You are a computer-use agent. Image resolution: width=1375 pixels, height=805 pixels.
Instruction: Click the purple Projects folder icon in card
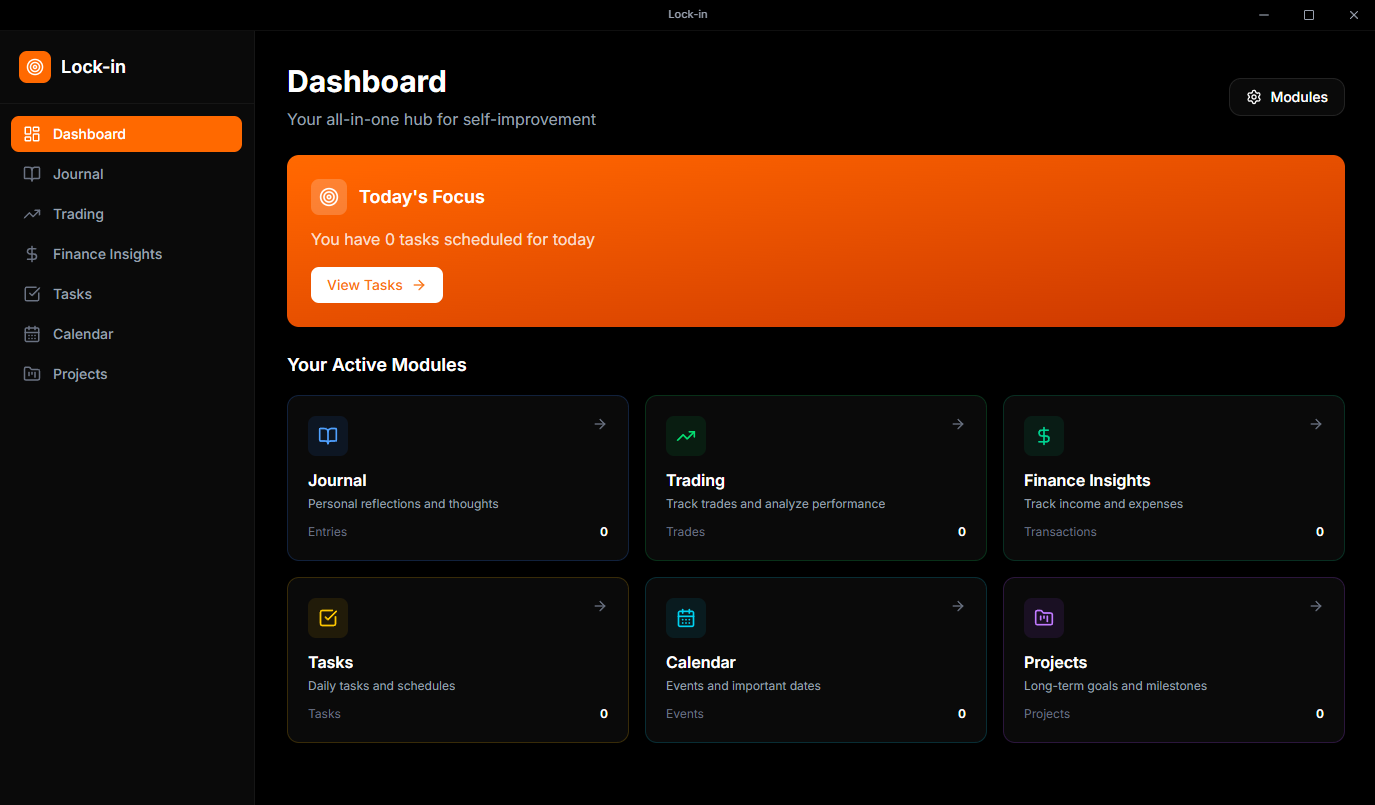click(x=1044, y=618)
